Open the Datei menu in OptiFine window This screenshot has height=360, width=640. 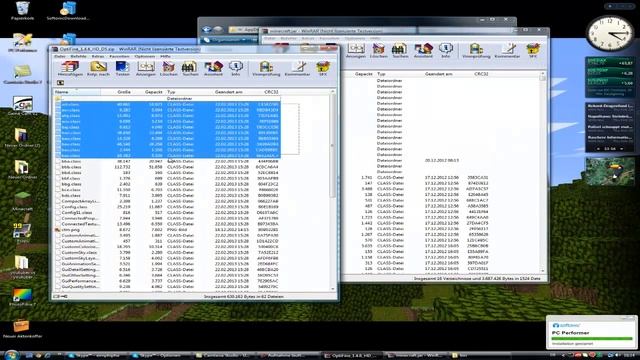point(60,56)
